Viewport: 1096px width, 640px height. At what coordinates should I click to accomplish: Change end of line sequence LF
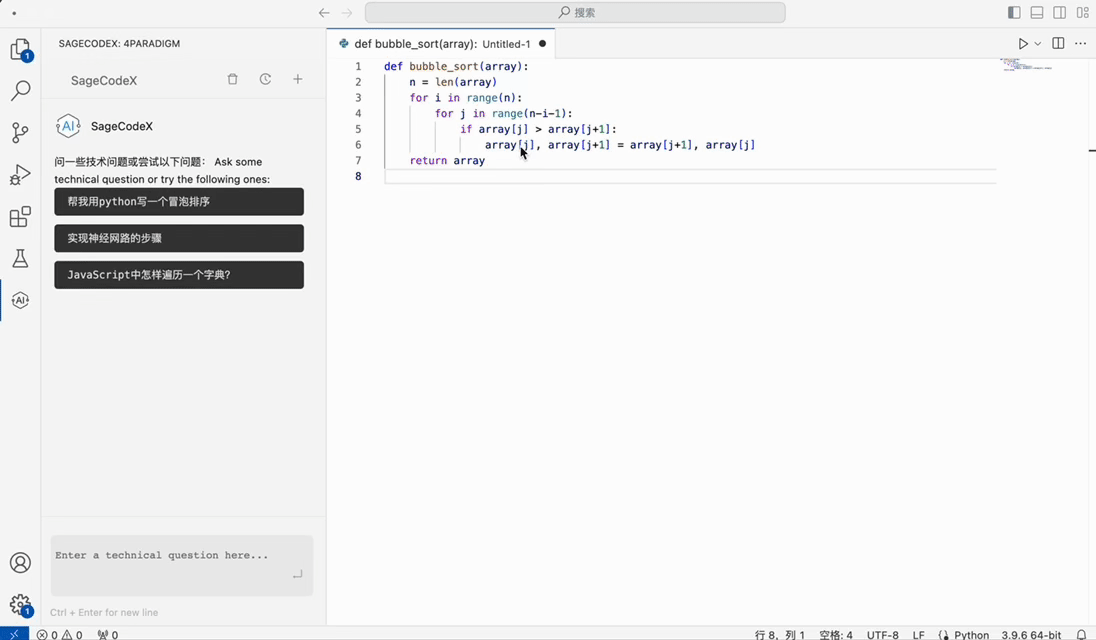918,634
